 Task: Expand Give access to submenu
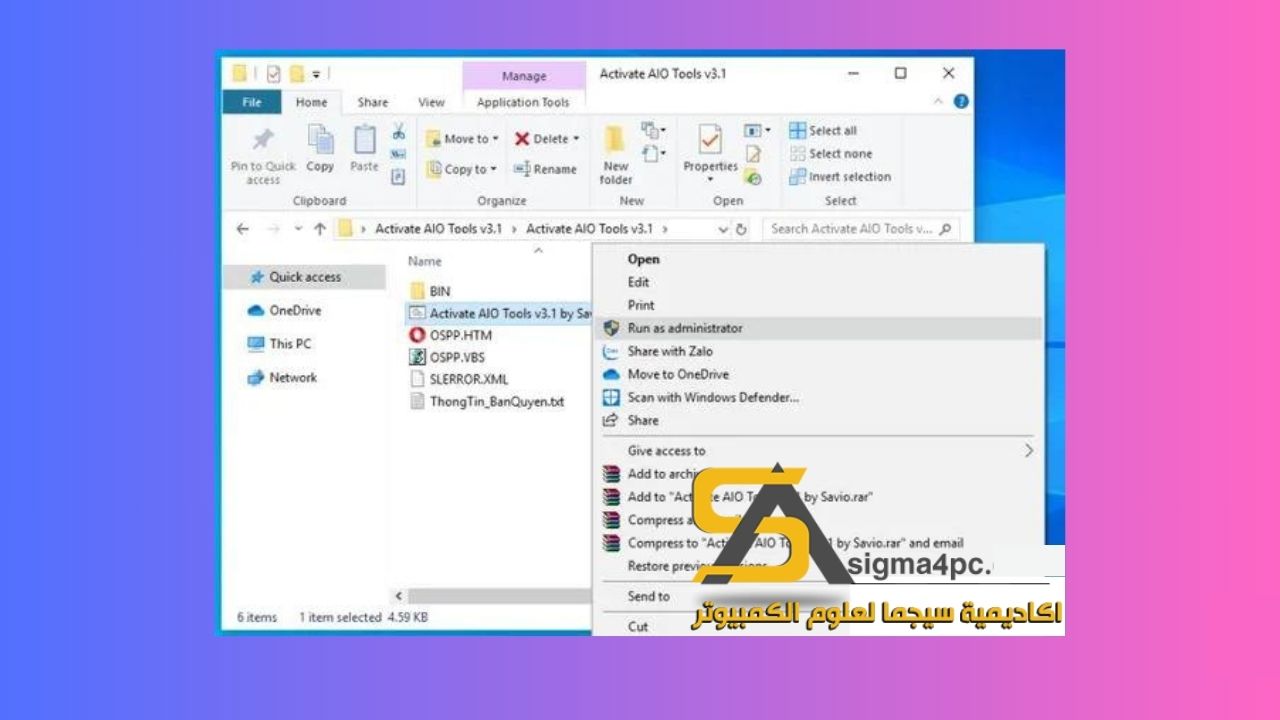coord(818,451)
